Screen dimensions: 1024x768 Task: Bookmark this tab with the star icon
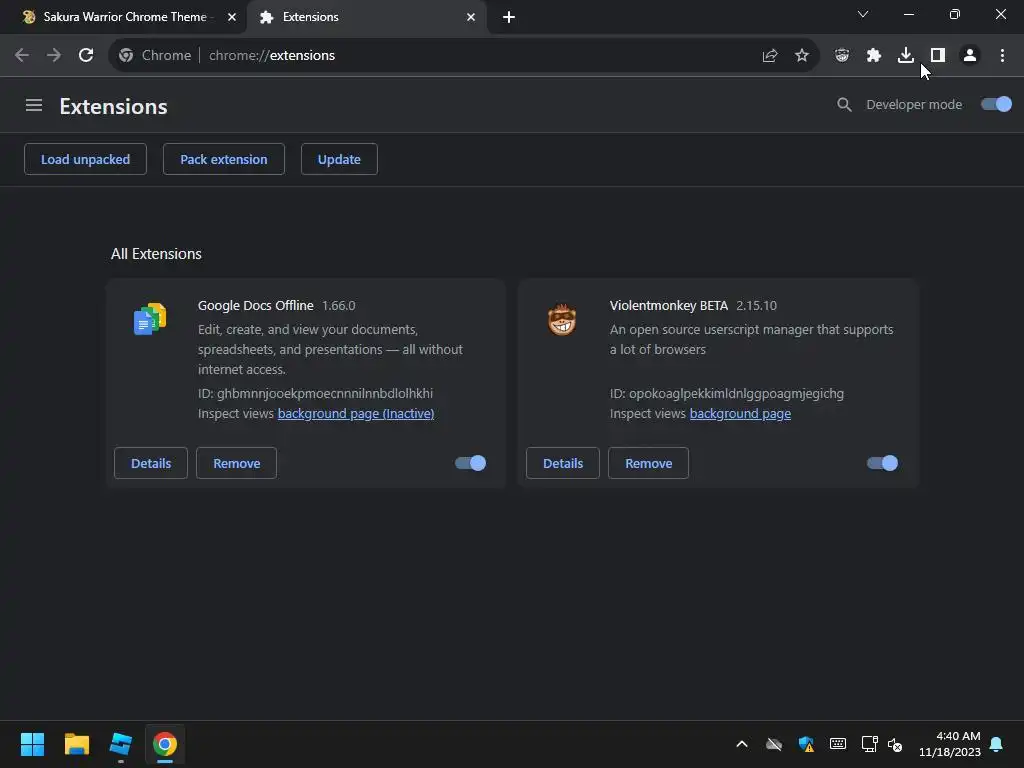(x=802, y=56)
